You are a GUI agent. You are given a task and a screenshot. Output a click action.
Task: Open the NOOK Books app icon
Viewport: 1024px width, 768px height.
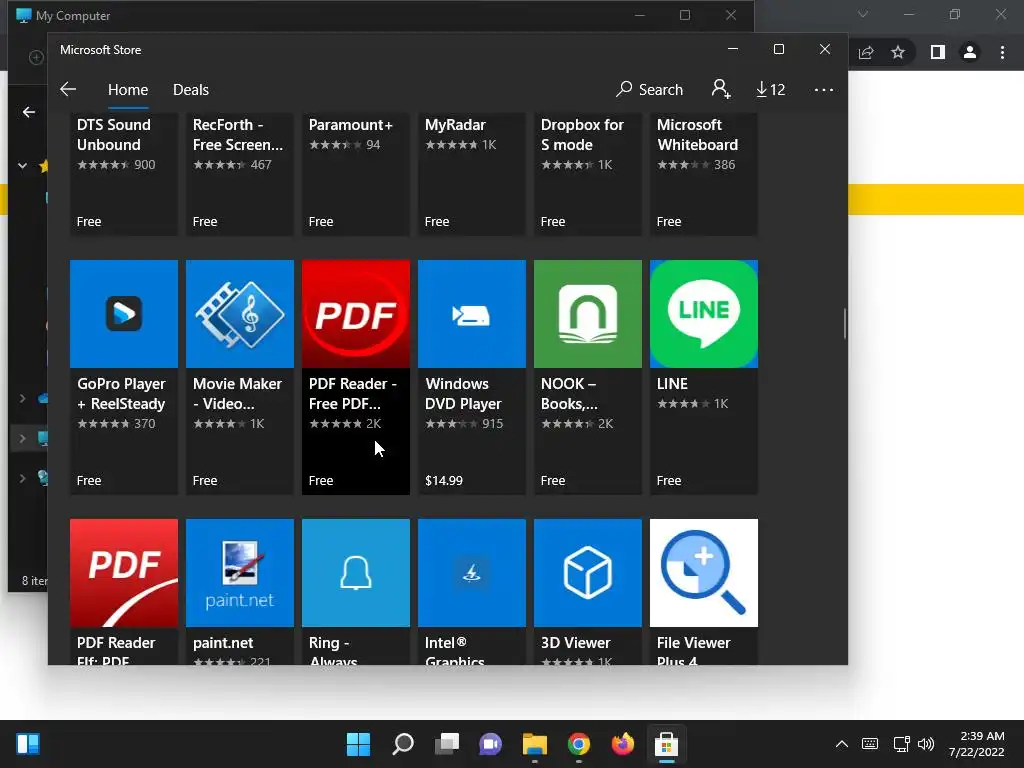588,314
